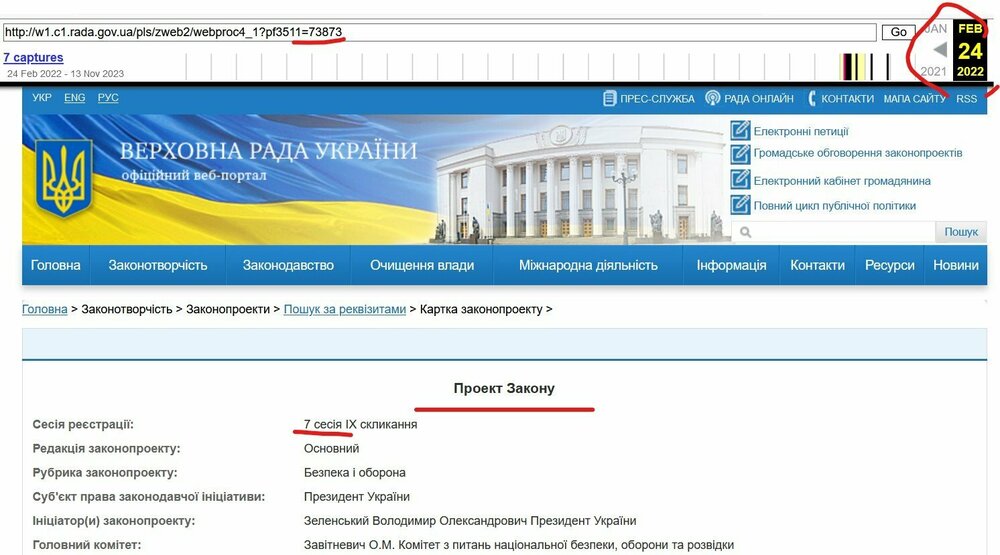Click the Повний цикл публічної політики icon
This screenshot has width=1000, height=555.
click(x=740, y=205)
